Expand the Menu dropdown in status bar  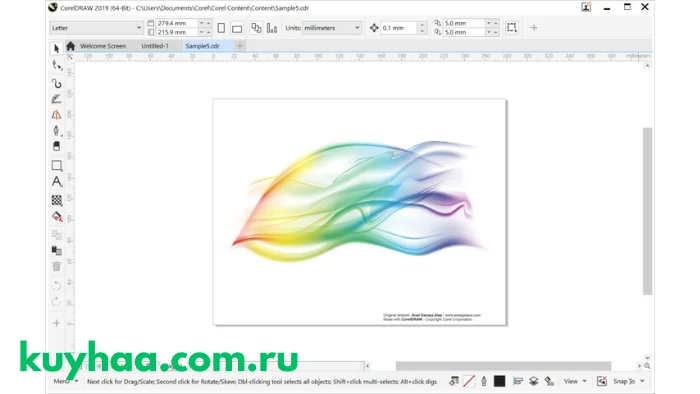[x=66, y=381]
